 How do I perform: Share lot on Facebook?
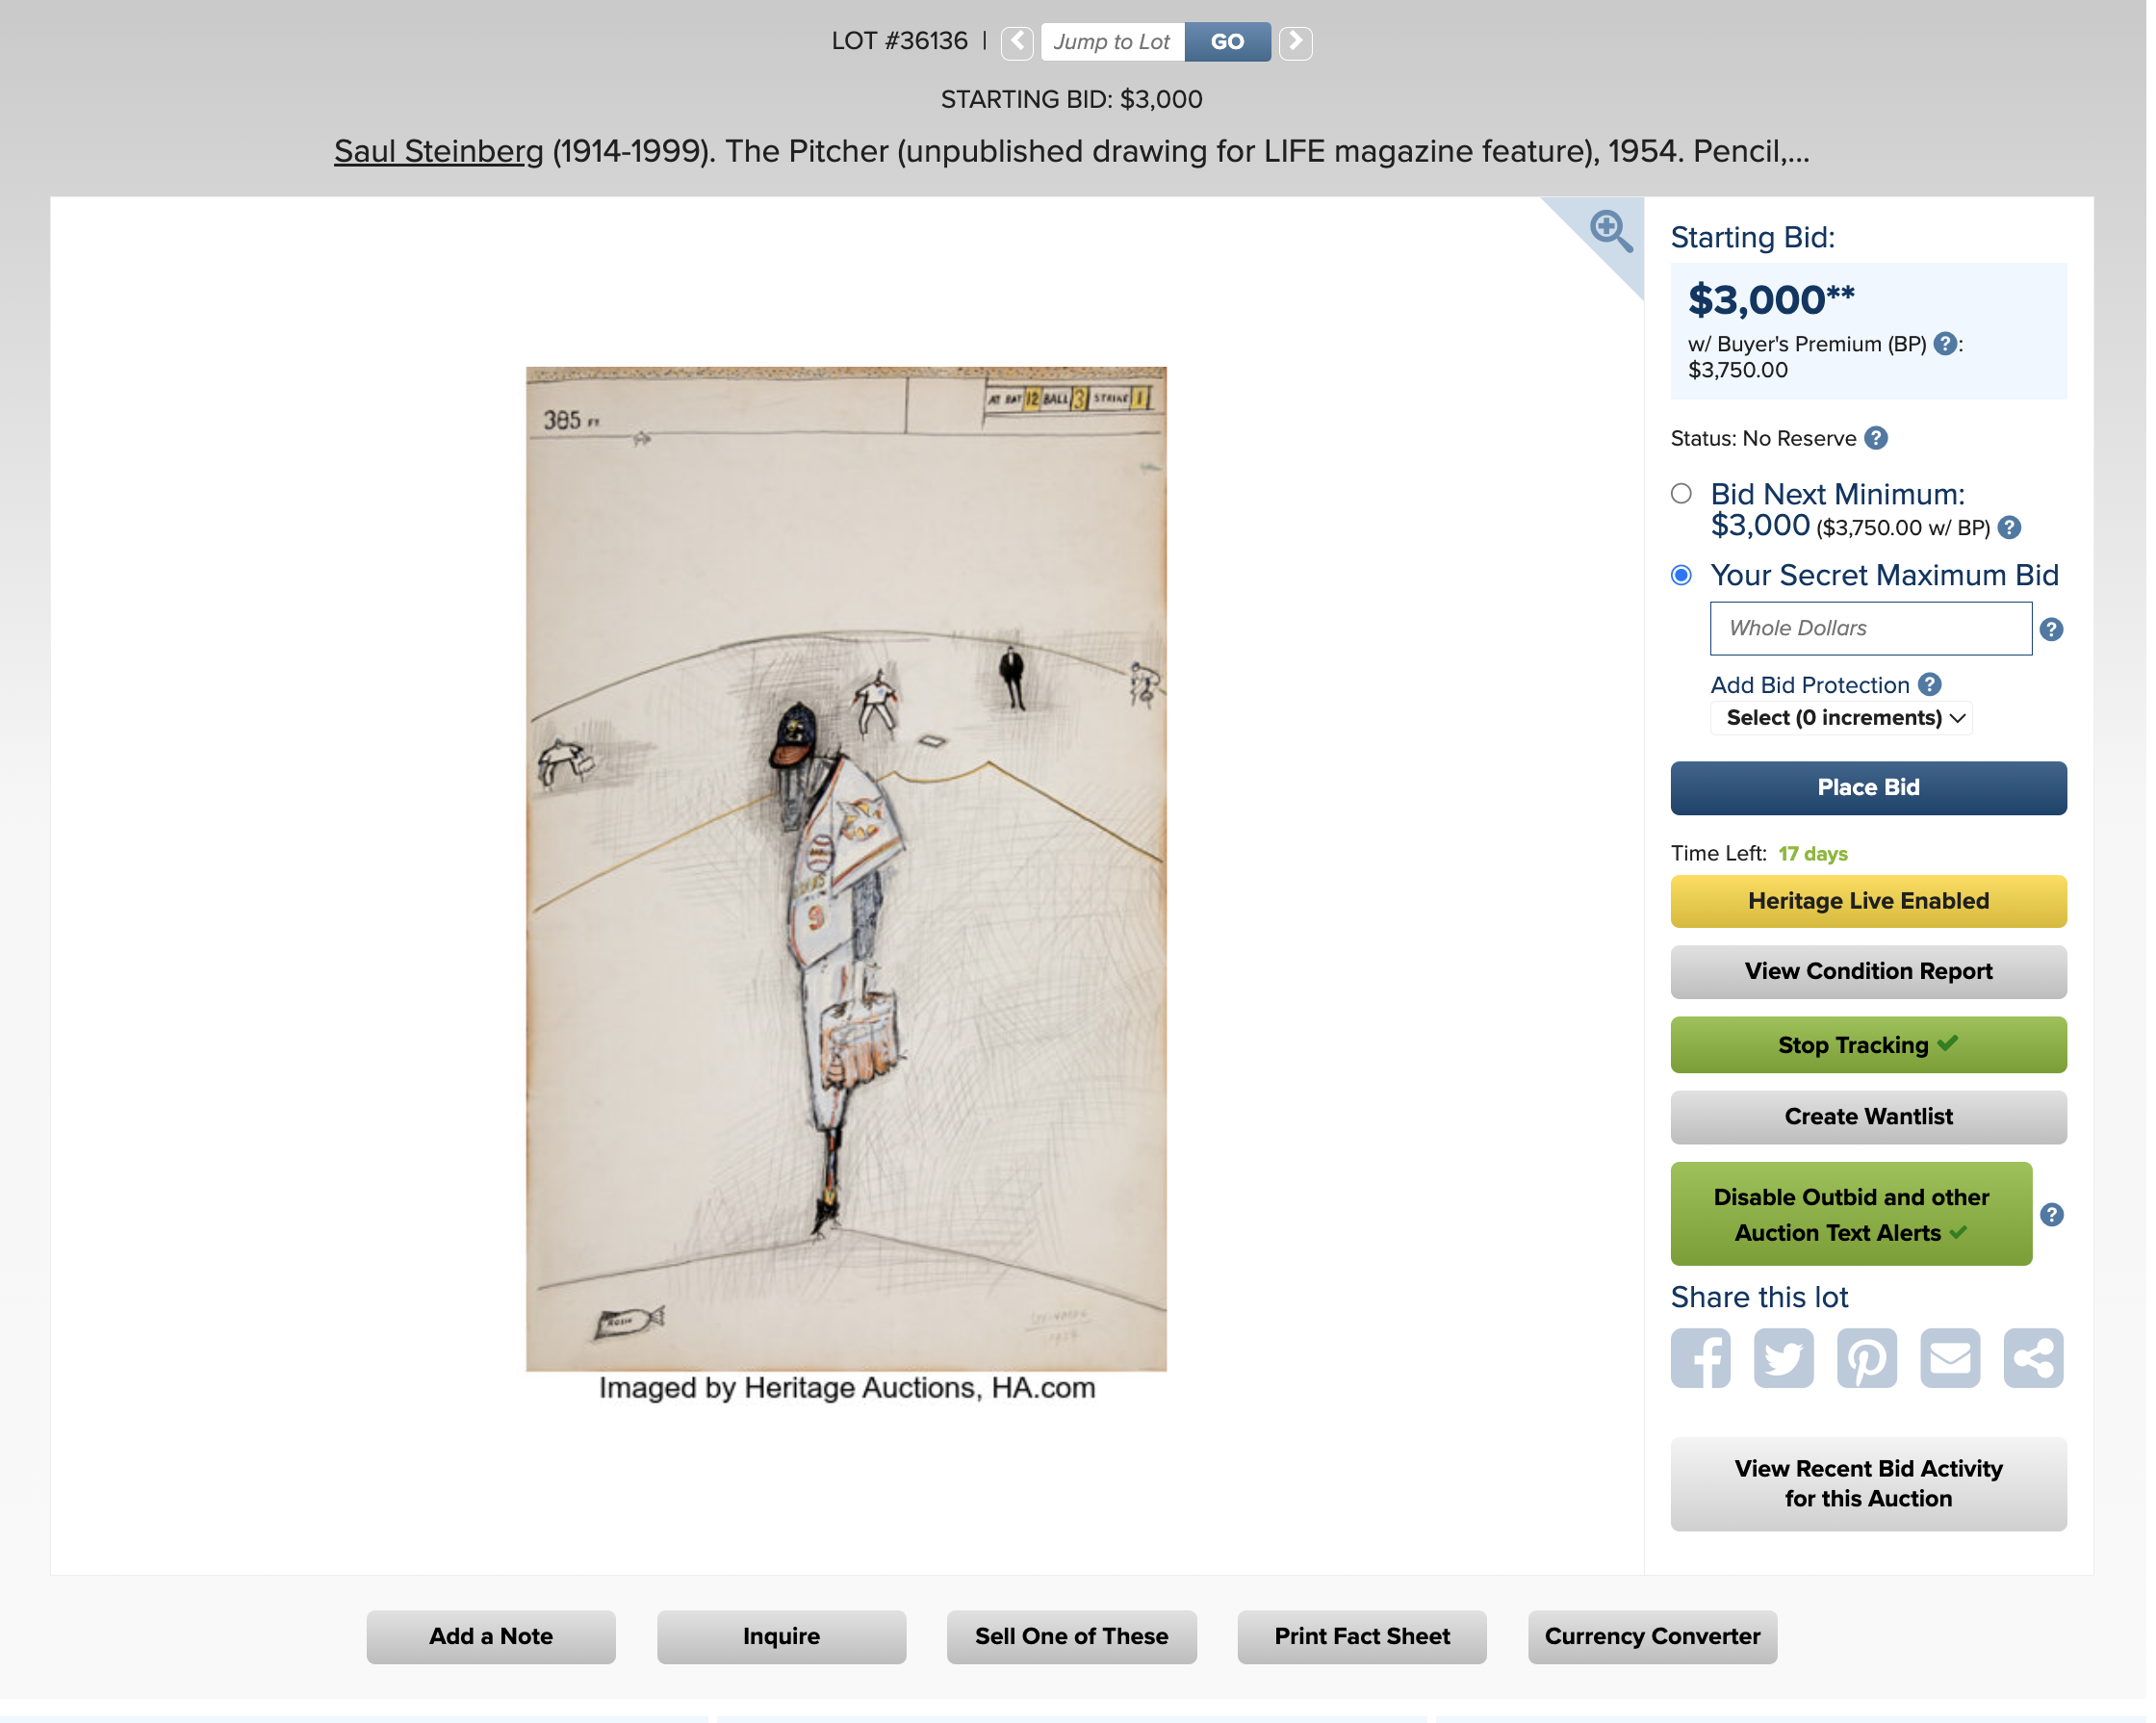point(1700,1358)
